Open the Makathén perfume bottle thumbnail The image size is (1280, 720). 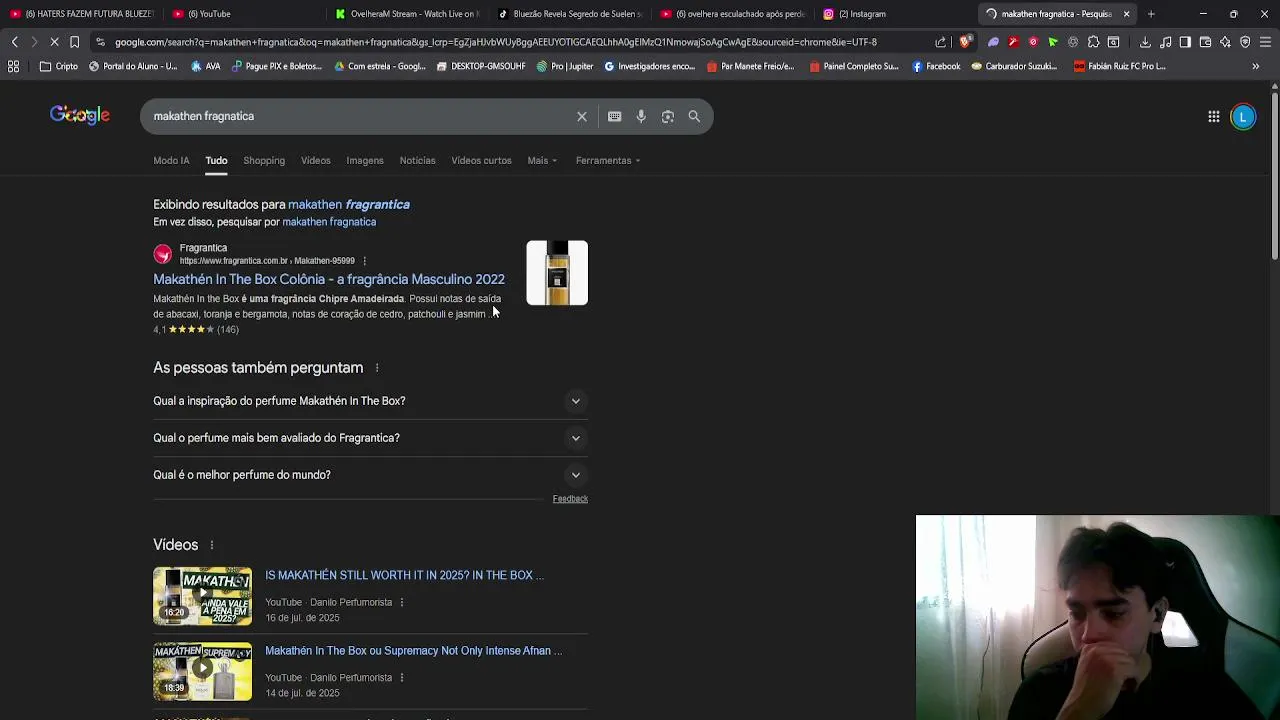[557, 273]
